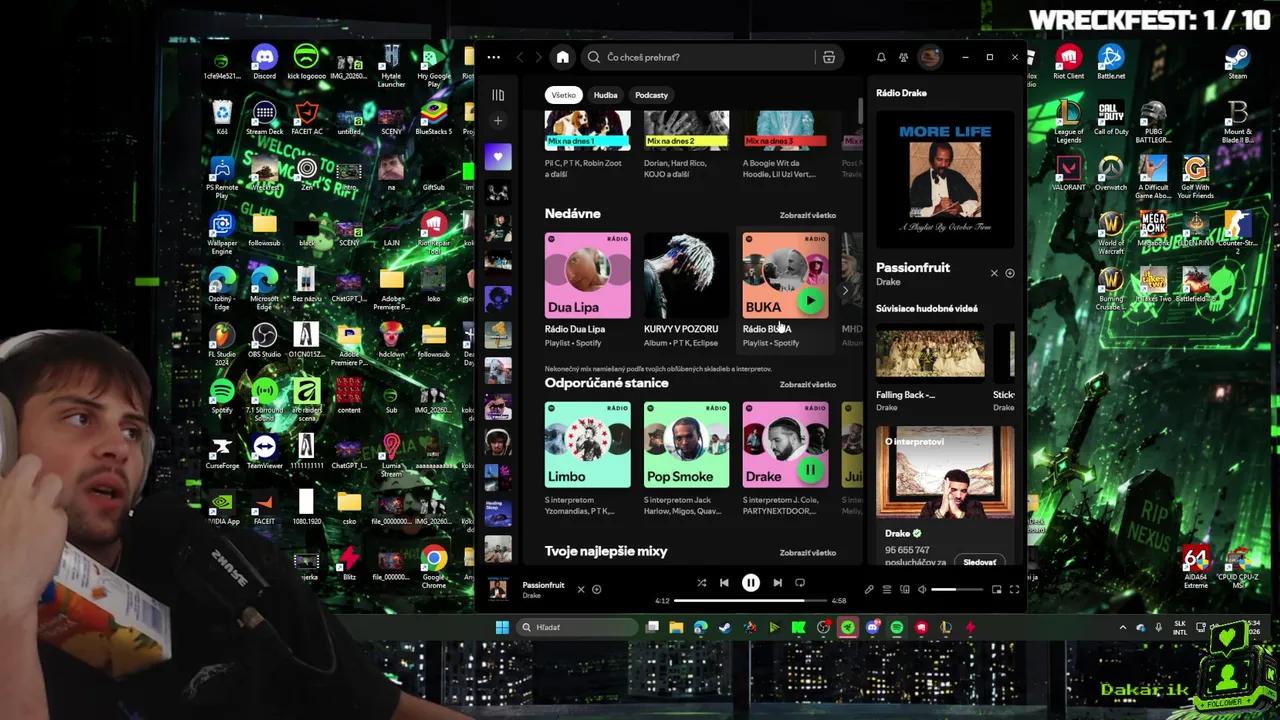Screen dimensions: 1280x720
Task: Go to Spotify home
Action: [x=562, y=57]
